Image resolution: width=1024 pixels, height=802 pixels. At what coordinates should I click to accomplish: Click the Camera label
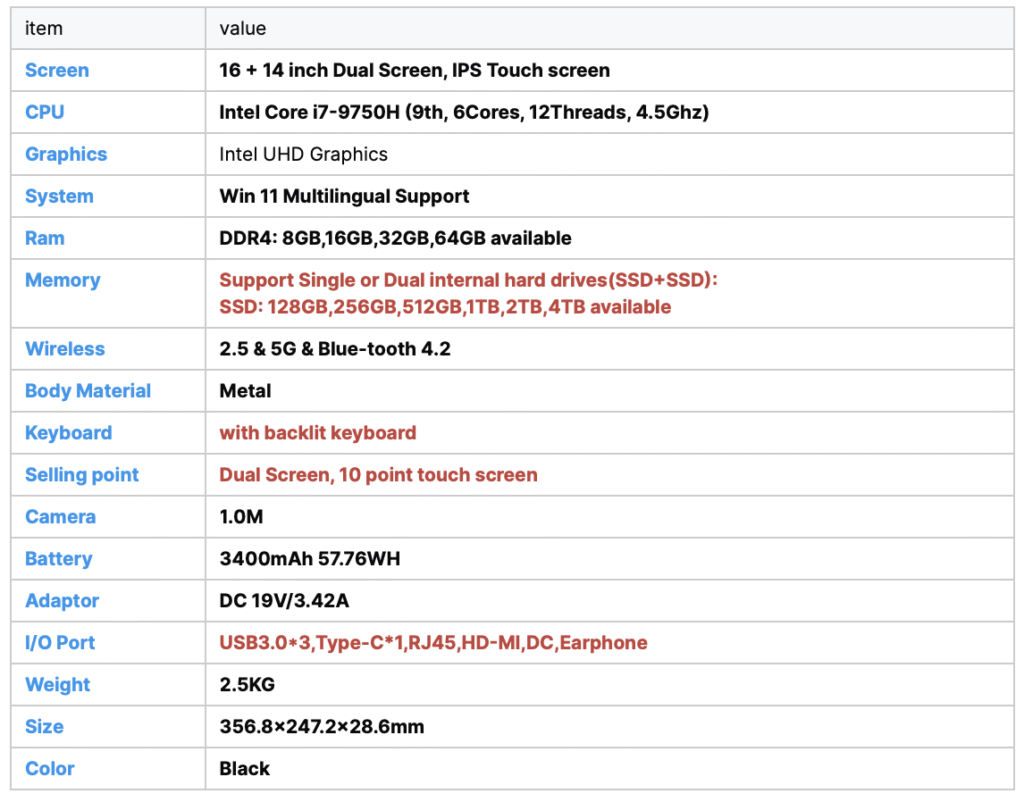point(60,517)
